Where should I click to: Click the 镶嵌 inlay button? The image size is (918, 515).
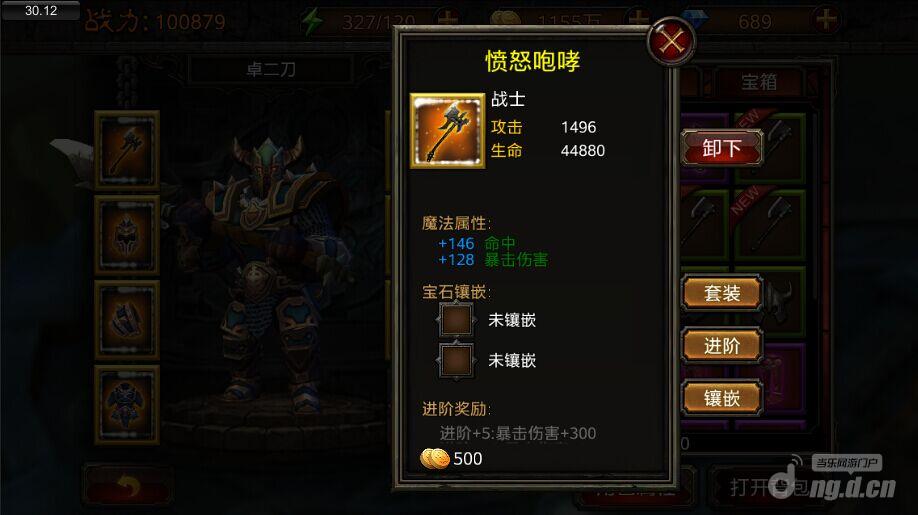point(722,398)
